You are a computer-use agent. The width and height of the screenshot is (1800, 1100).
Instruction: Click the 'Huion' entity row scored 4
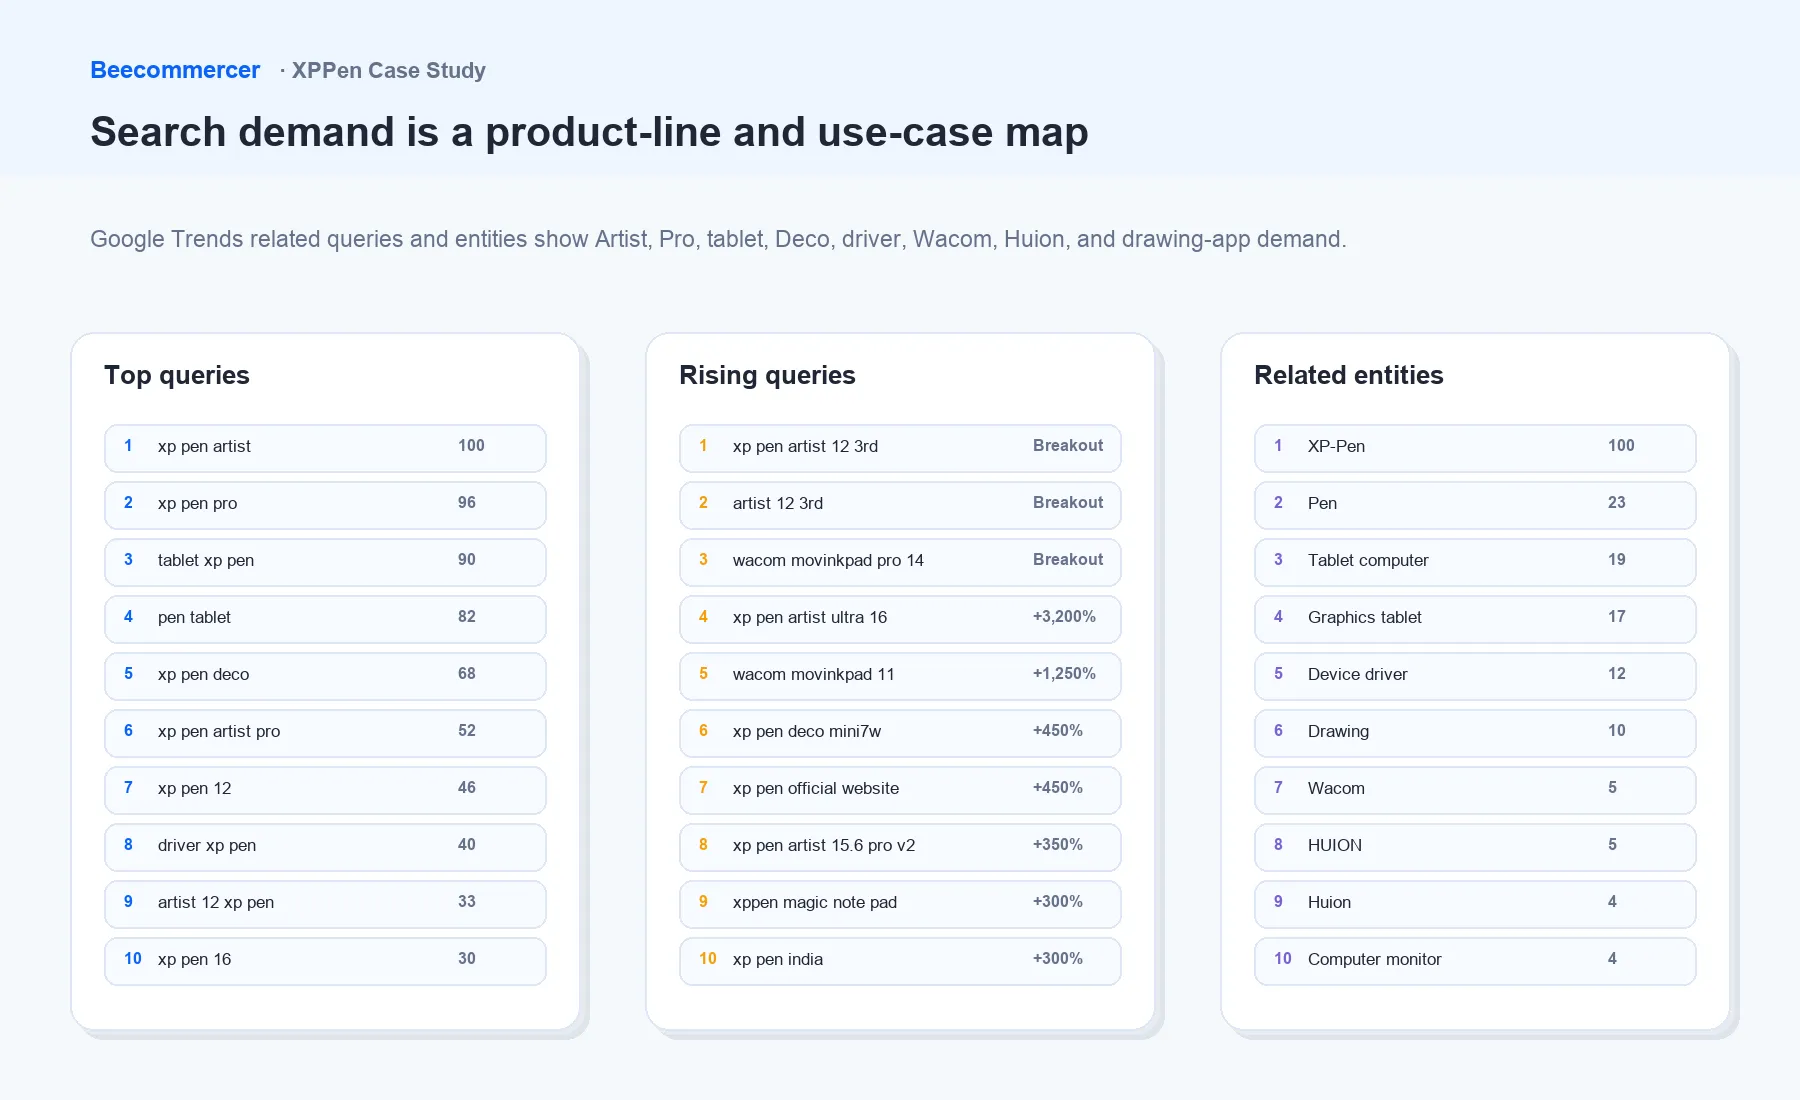click(x=1475, y=904)
